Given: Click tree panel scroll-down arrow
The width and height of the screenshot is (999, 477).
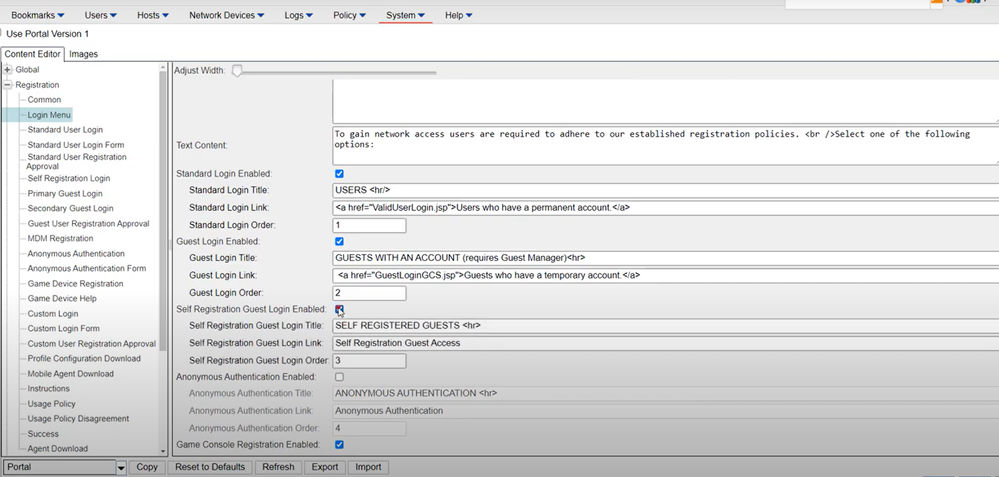Looking at the screenshot, I should pyautogui.click(x=163, y=451).
